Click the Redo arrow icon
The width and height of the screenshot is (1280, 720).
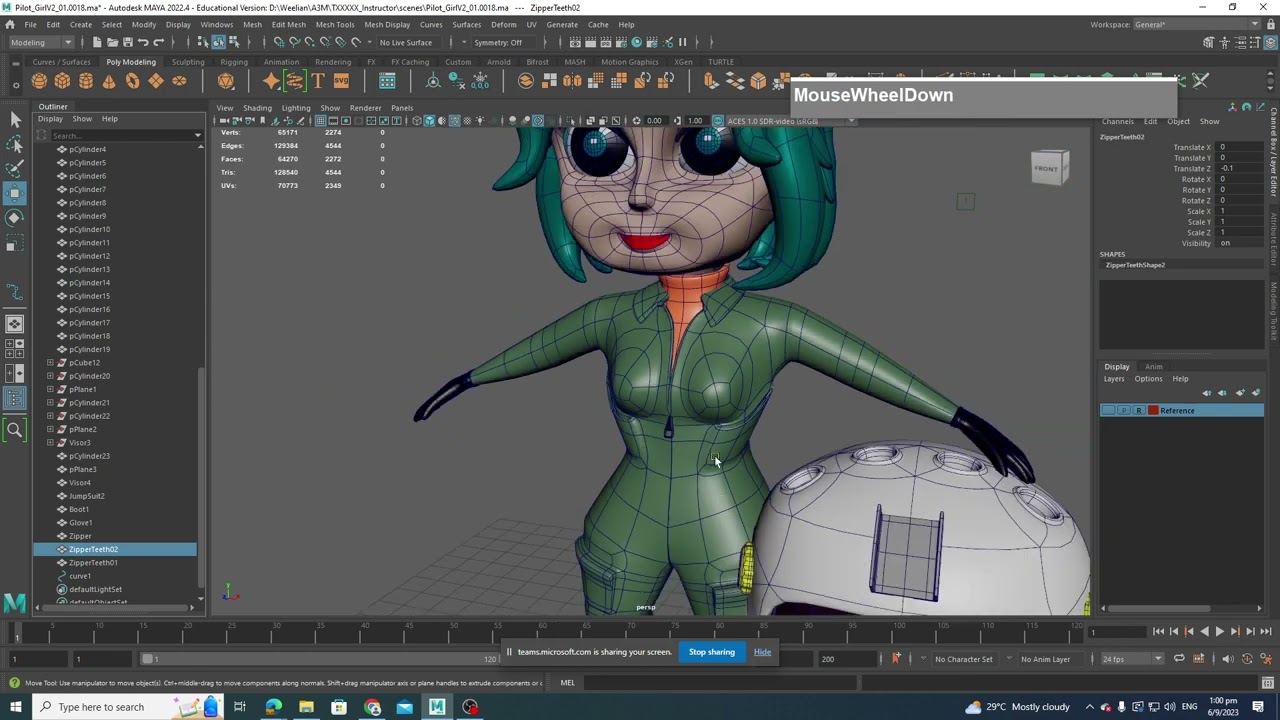(x=158, y=42)
